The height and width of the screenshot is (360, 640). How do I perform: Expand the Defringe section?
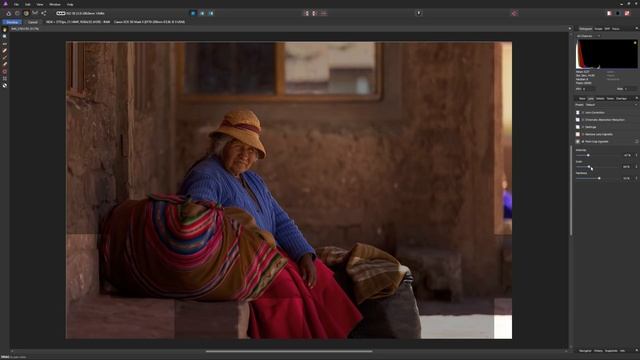click(x=583, y=127)
